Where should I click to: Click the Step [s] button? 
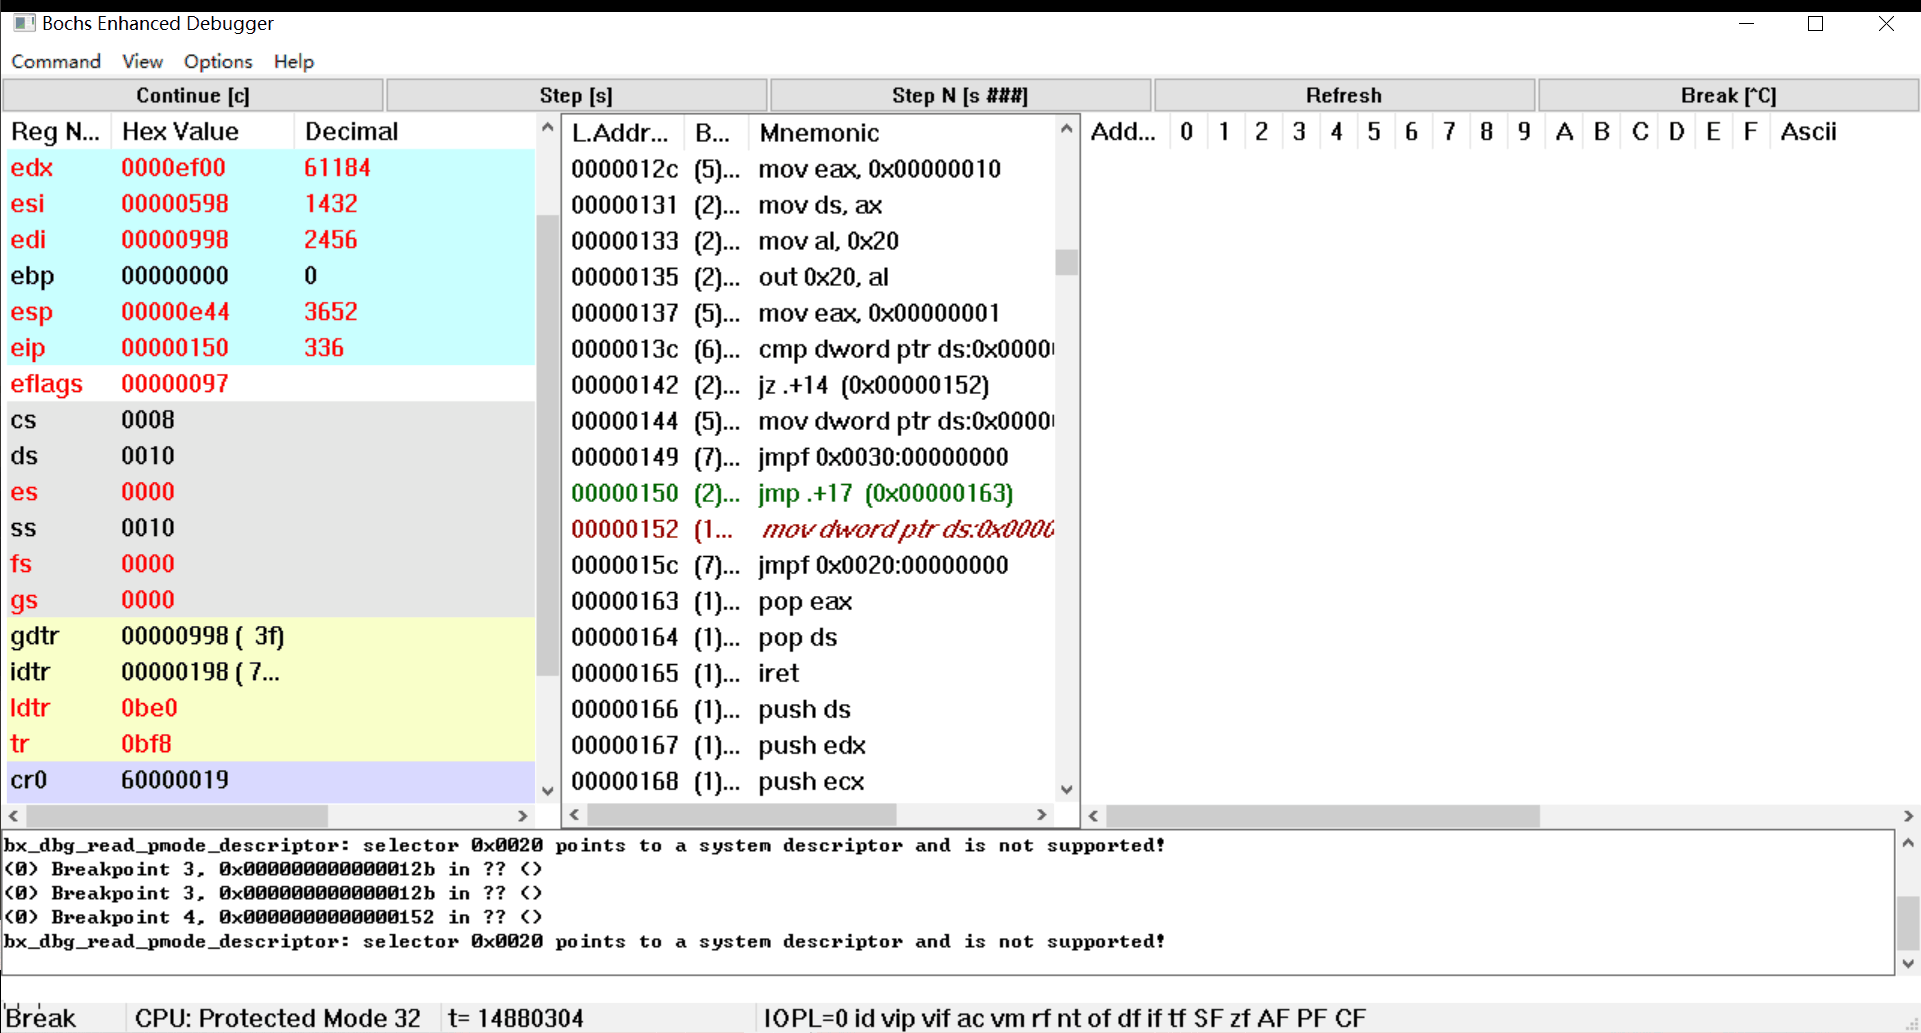click(576, 95)
